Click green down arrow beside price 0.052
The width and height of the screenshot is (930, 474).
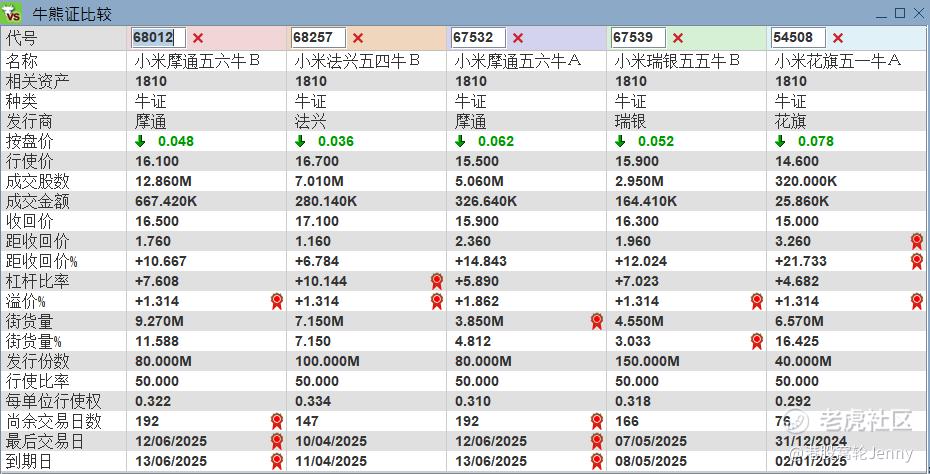coord(620,141)
